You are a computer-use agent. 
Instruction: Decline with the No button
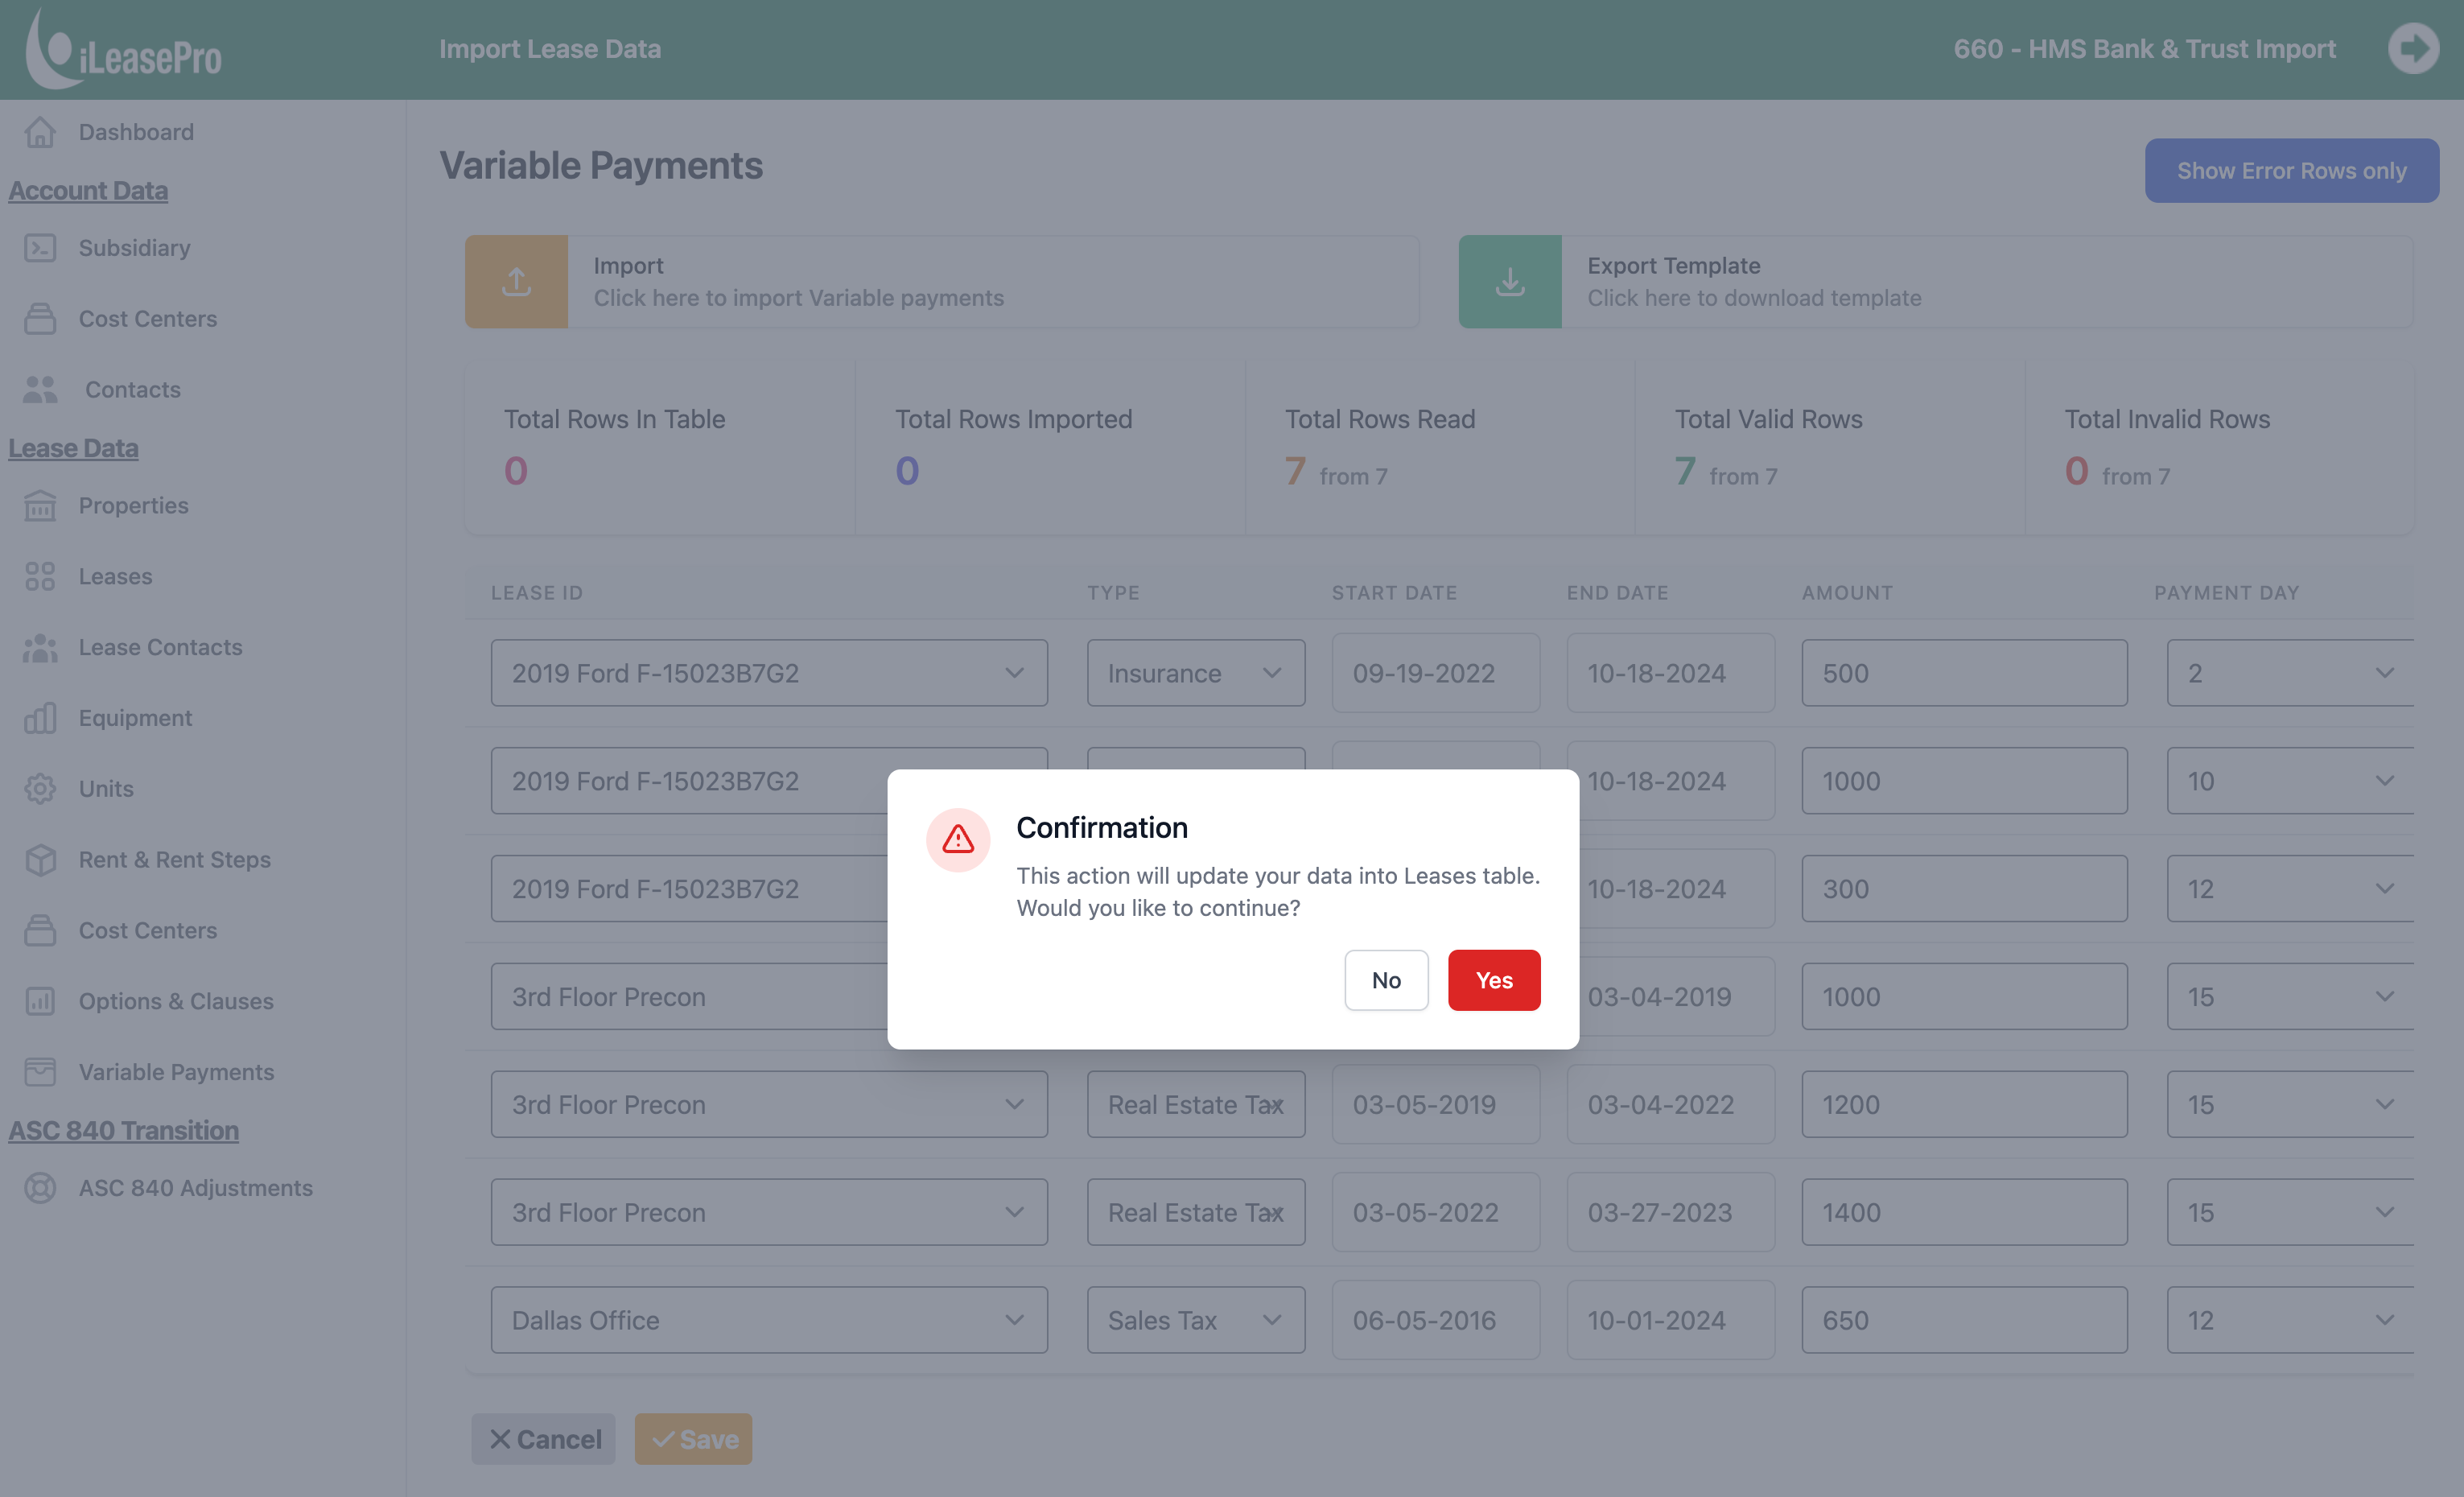coord(1386,980)
